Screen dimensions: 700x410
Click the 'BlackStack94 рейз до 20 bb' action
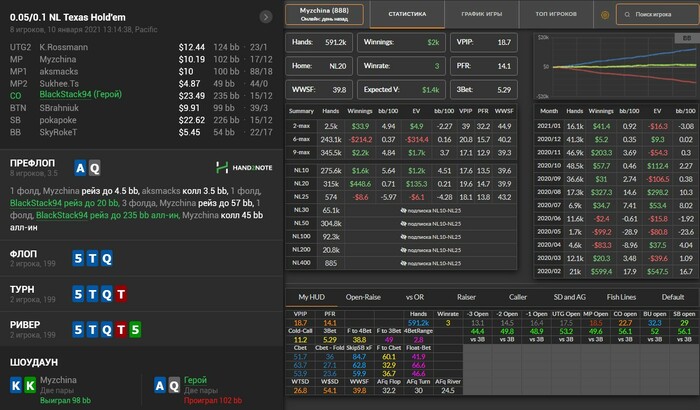[x=64, y=203]
